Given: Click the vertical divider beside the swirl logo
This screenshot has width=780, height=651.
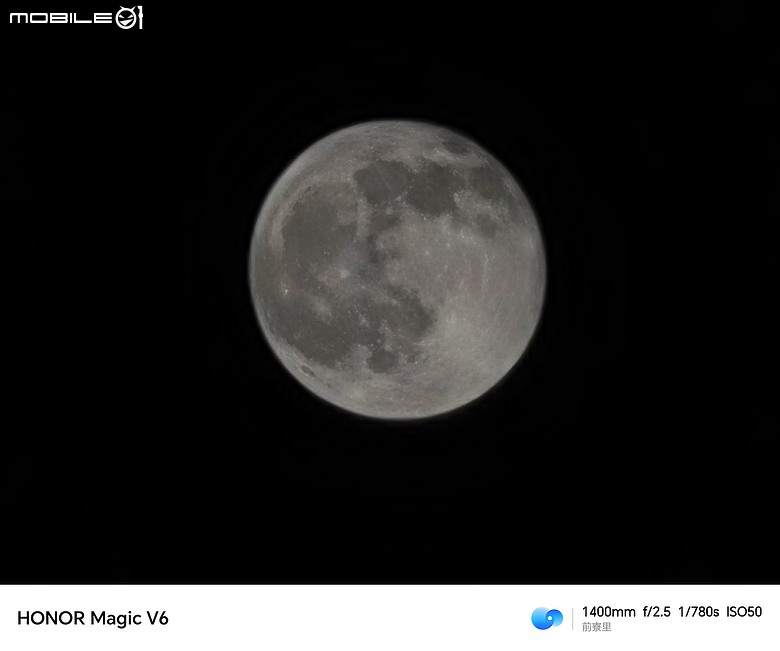Looking at the screenshot, I should coord(572,618).
